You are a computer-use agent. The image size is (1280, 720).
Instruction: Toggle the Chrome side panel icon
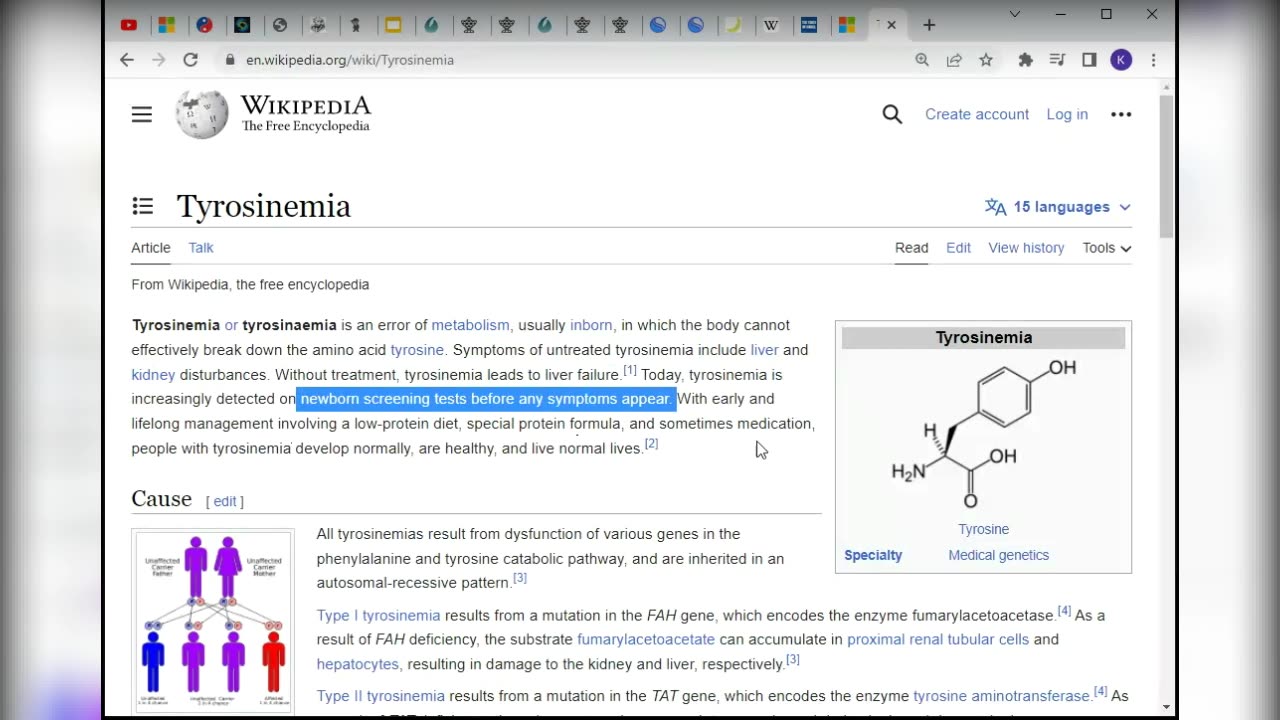tap(1089, 60)
